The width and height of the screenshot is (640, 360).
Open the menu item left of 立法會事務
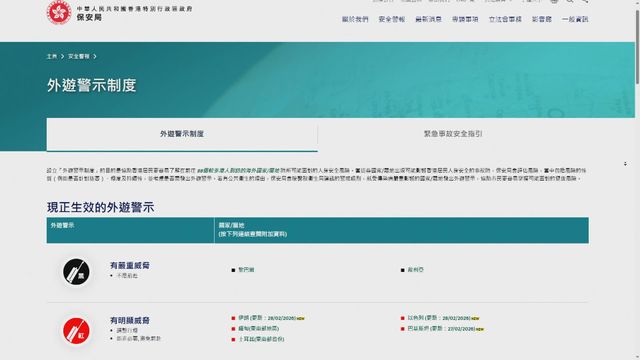point(465,19)
